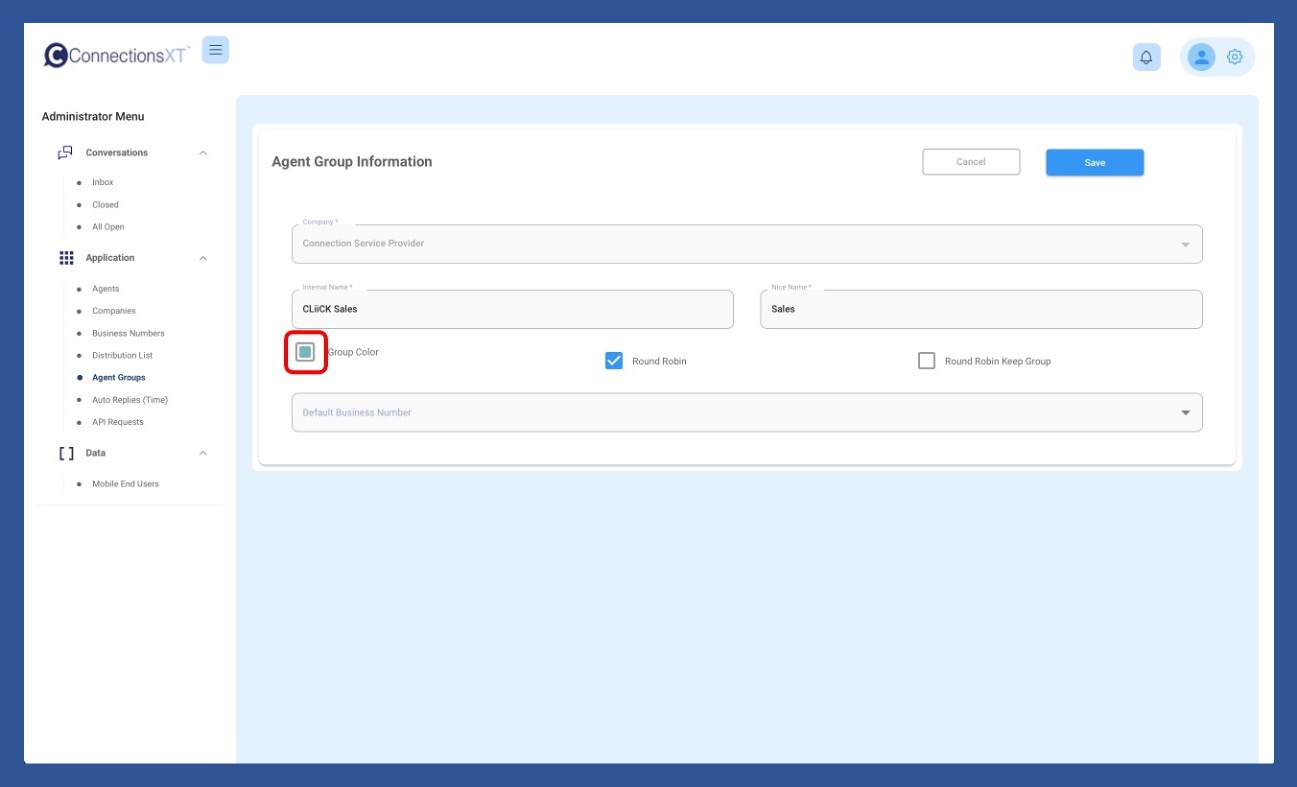Click the Internal Name text field
Screen dimensions: 1297x787
pos(512,310)
